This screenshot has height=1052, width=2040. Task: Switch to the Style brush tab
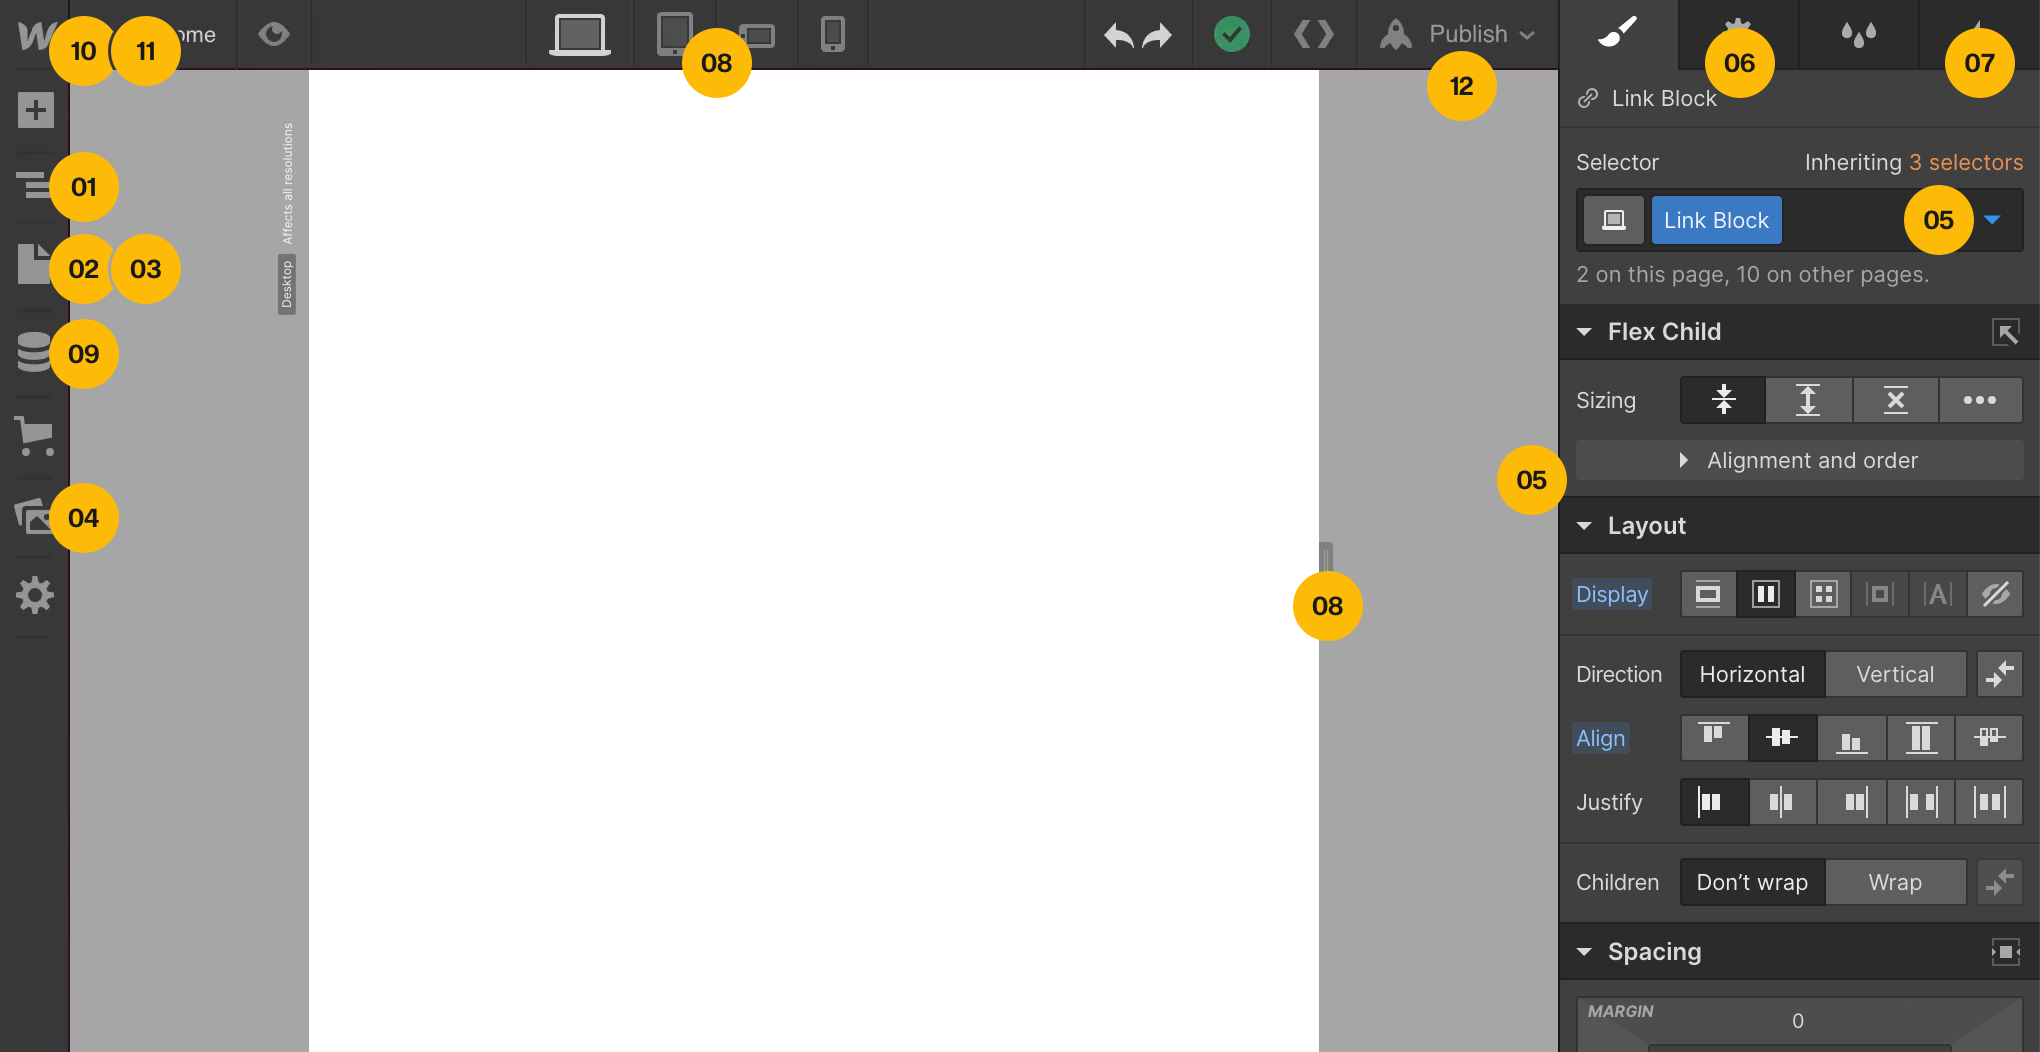pyautogui.click(x=1618, y=34)
